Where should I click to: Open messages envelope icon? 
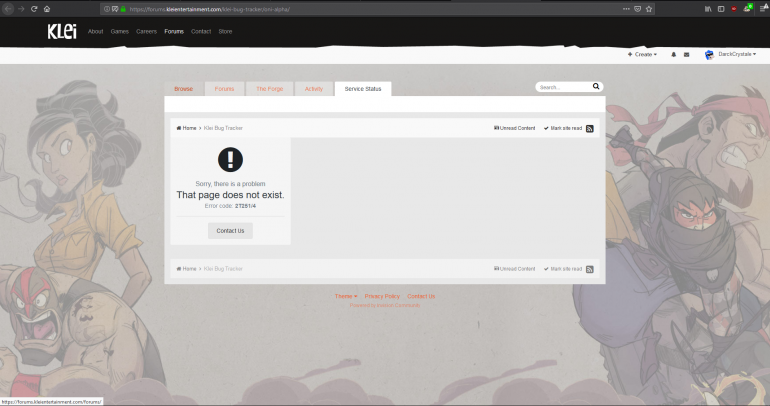[687, 54]
